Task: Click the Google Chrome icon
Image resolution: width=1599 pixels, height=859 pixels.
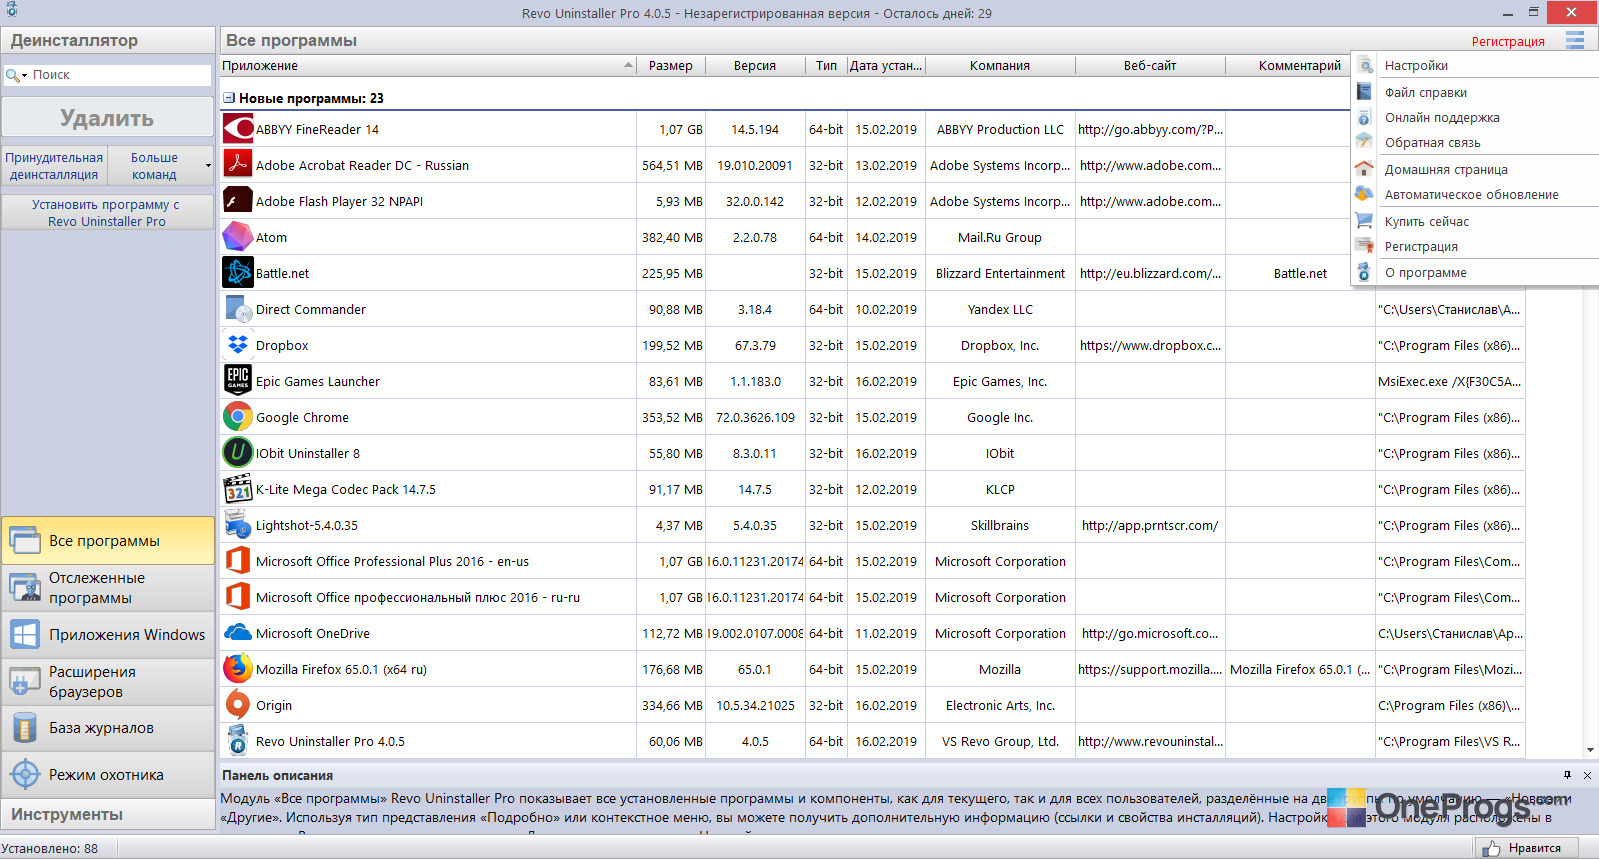Action: 238,417
